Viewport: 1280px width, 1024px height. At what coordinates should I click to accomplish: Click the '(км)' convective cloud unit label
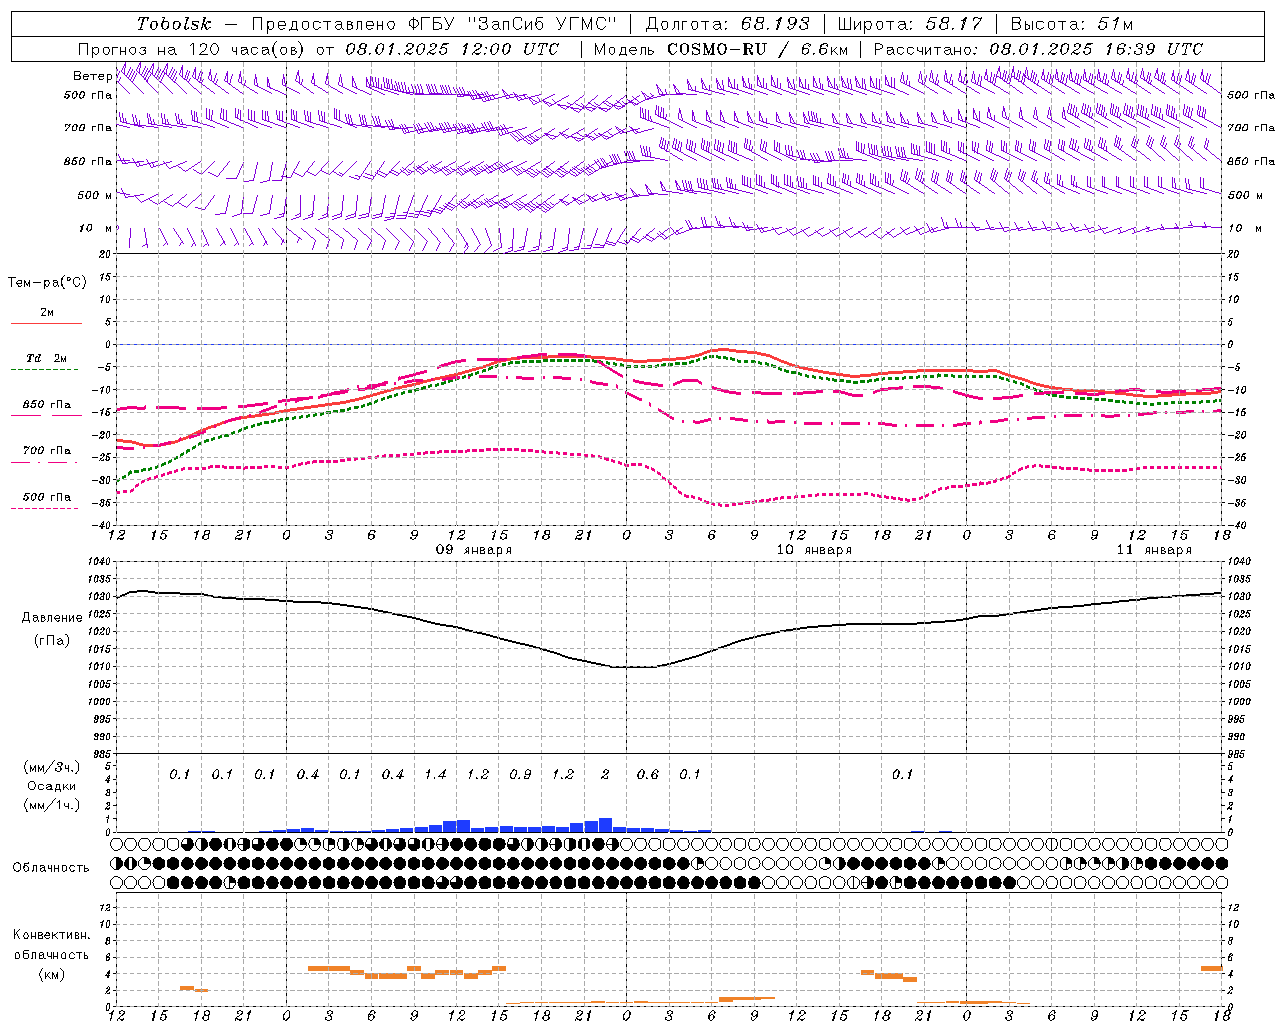pyautogui.click(x=51, y=973)
